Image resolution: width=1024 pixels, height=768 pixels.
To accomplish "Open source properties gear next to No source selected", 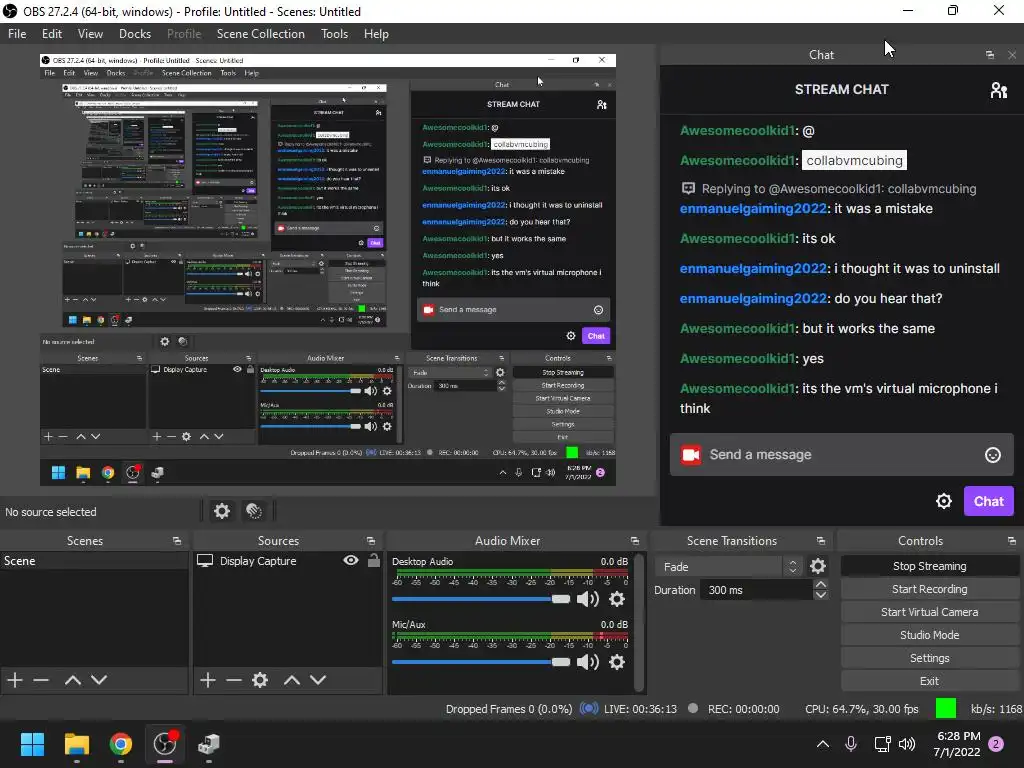I will (222, 511).
